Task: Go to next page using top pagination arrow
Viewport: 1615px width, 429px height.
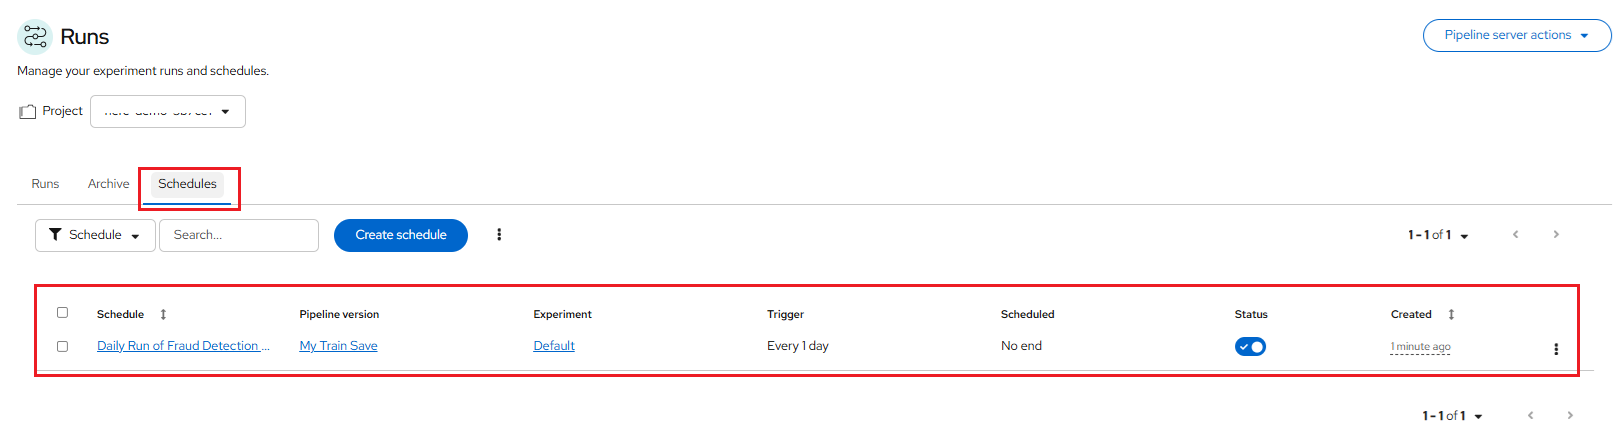Action: (x=1555, y=235)
